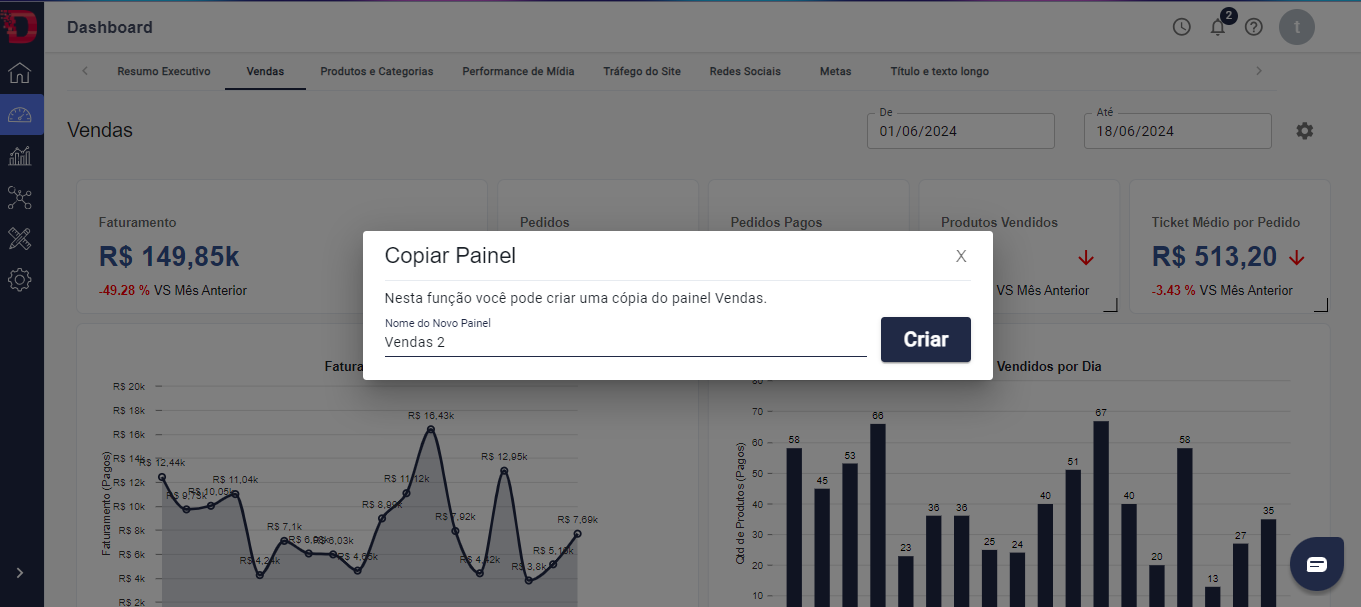Click the -49.28 % variation text
The image size is (1361, 607).
click(x=124, y=291)
